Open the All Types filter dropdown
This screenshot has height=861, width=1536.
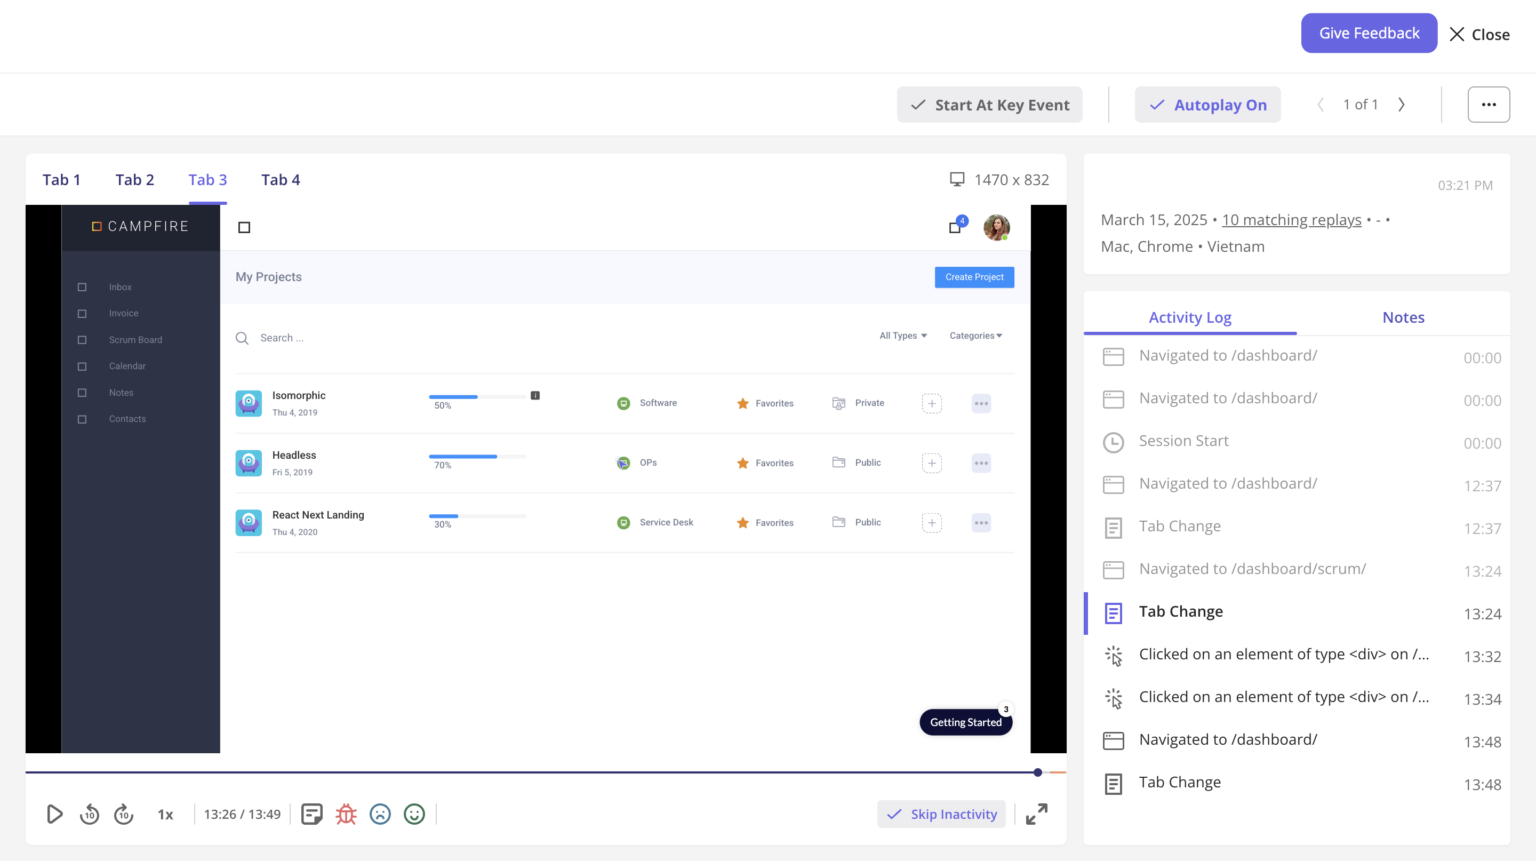(x=901, y=335)
